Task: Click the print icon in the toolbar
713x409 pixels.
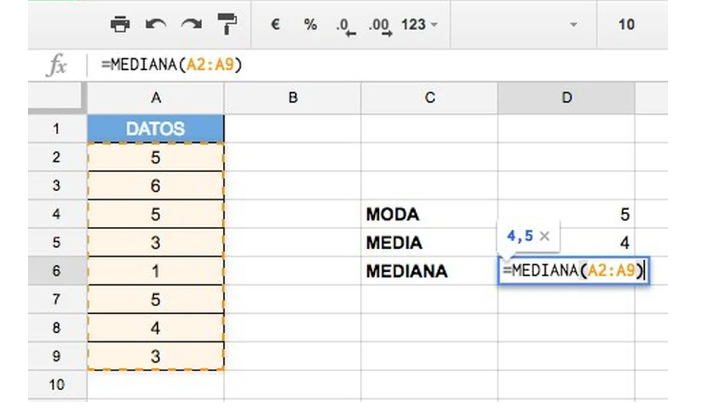Action: pyautogui.click(x=120, y=24)
